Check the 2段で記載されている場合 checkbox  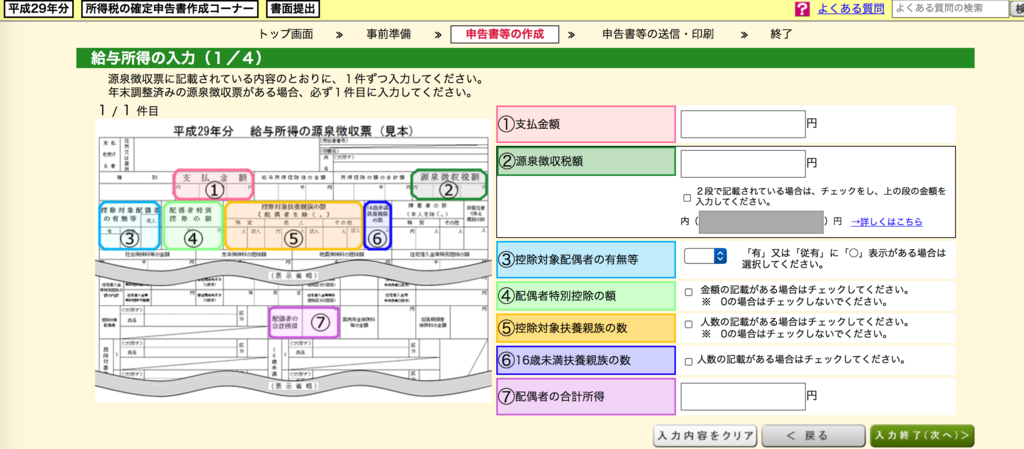(x=686, y=197)
